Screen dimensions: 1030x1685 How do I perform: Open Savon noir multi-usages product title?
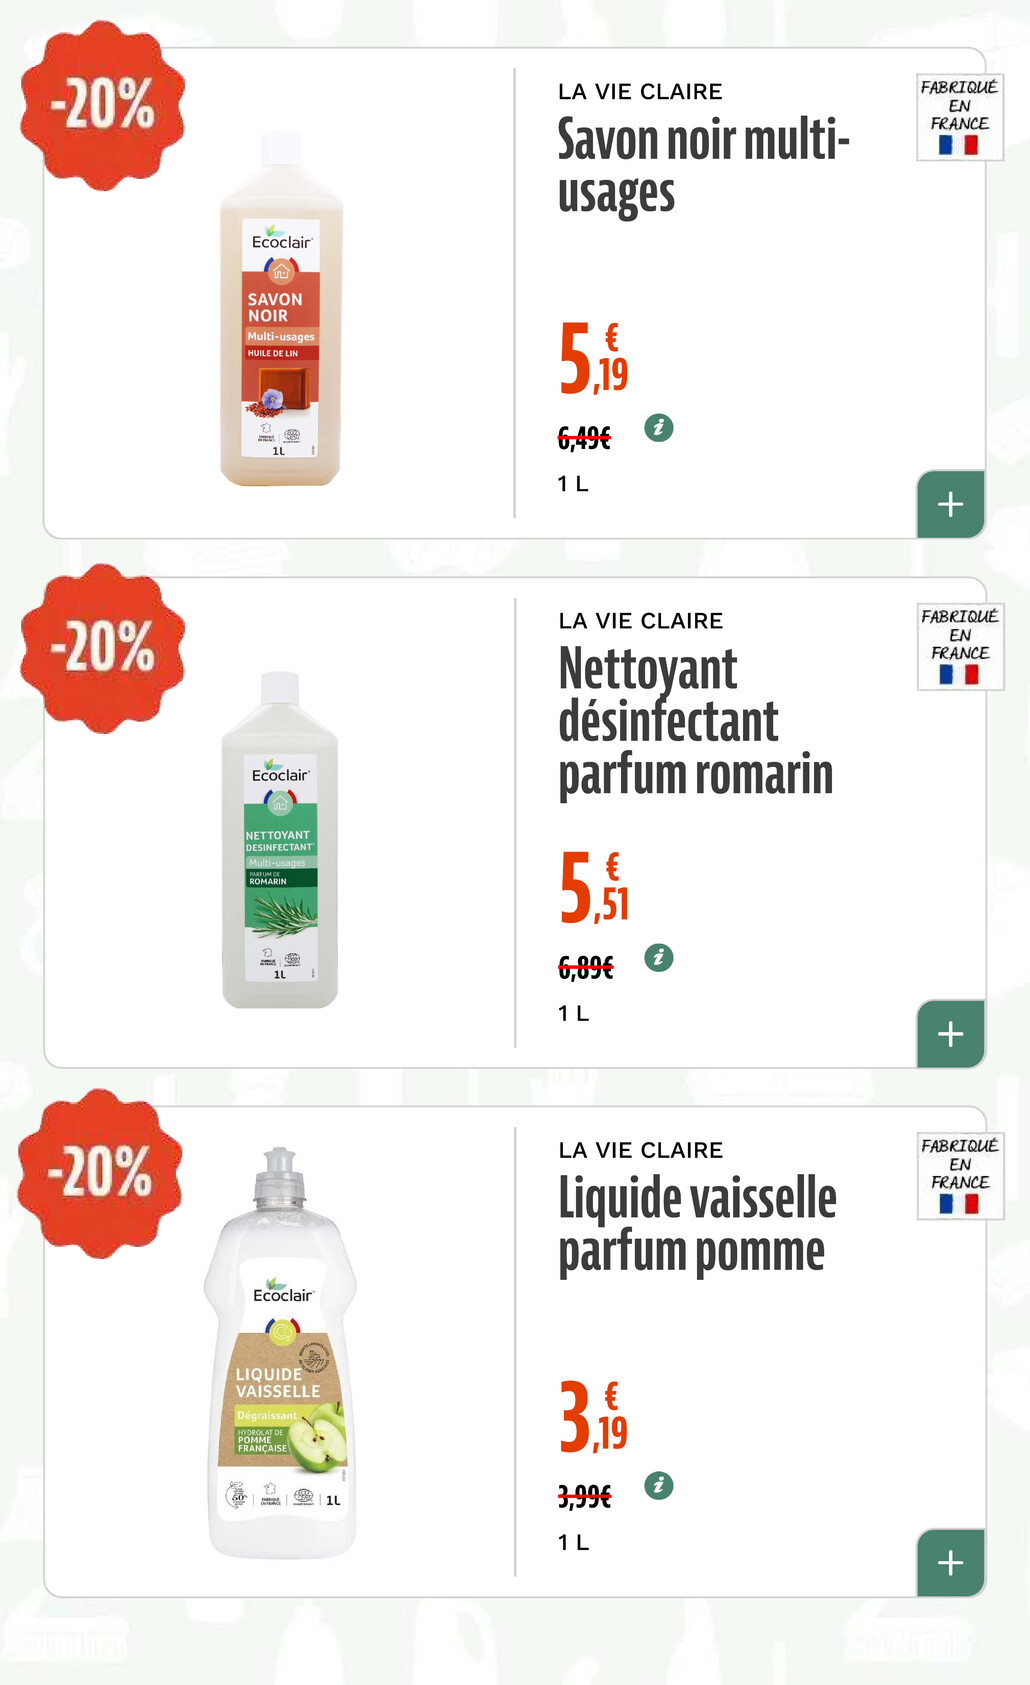click(703, 166)
